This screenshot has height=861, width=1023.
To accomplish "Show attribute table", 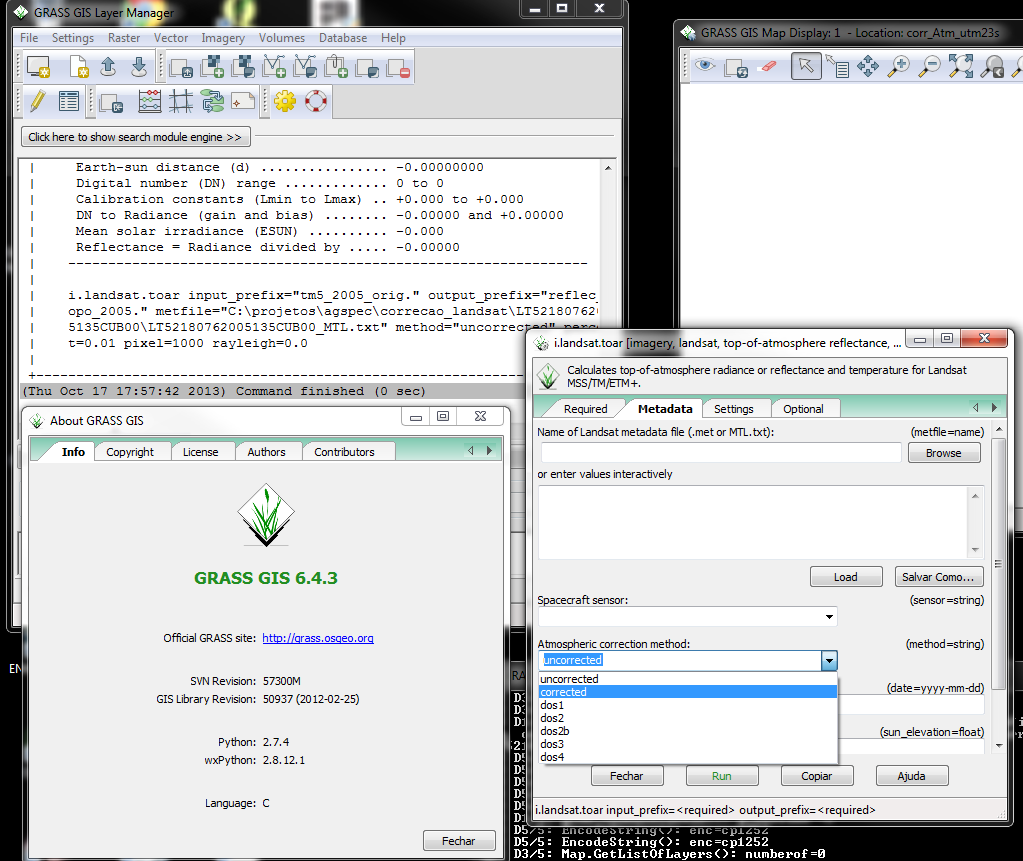I will (x=69, y=101).
